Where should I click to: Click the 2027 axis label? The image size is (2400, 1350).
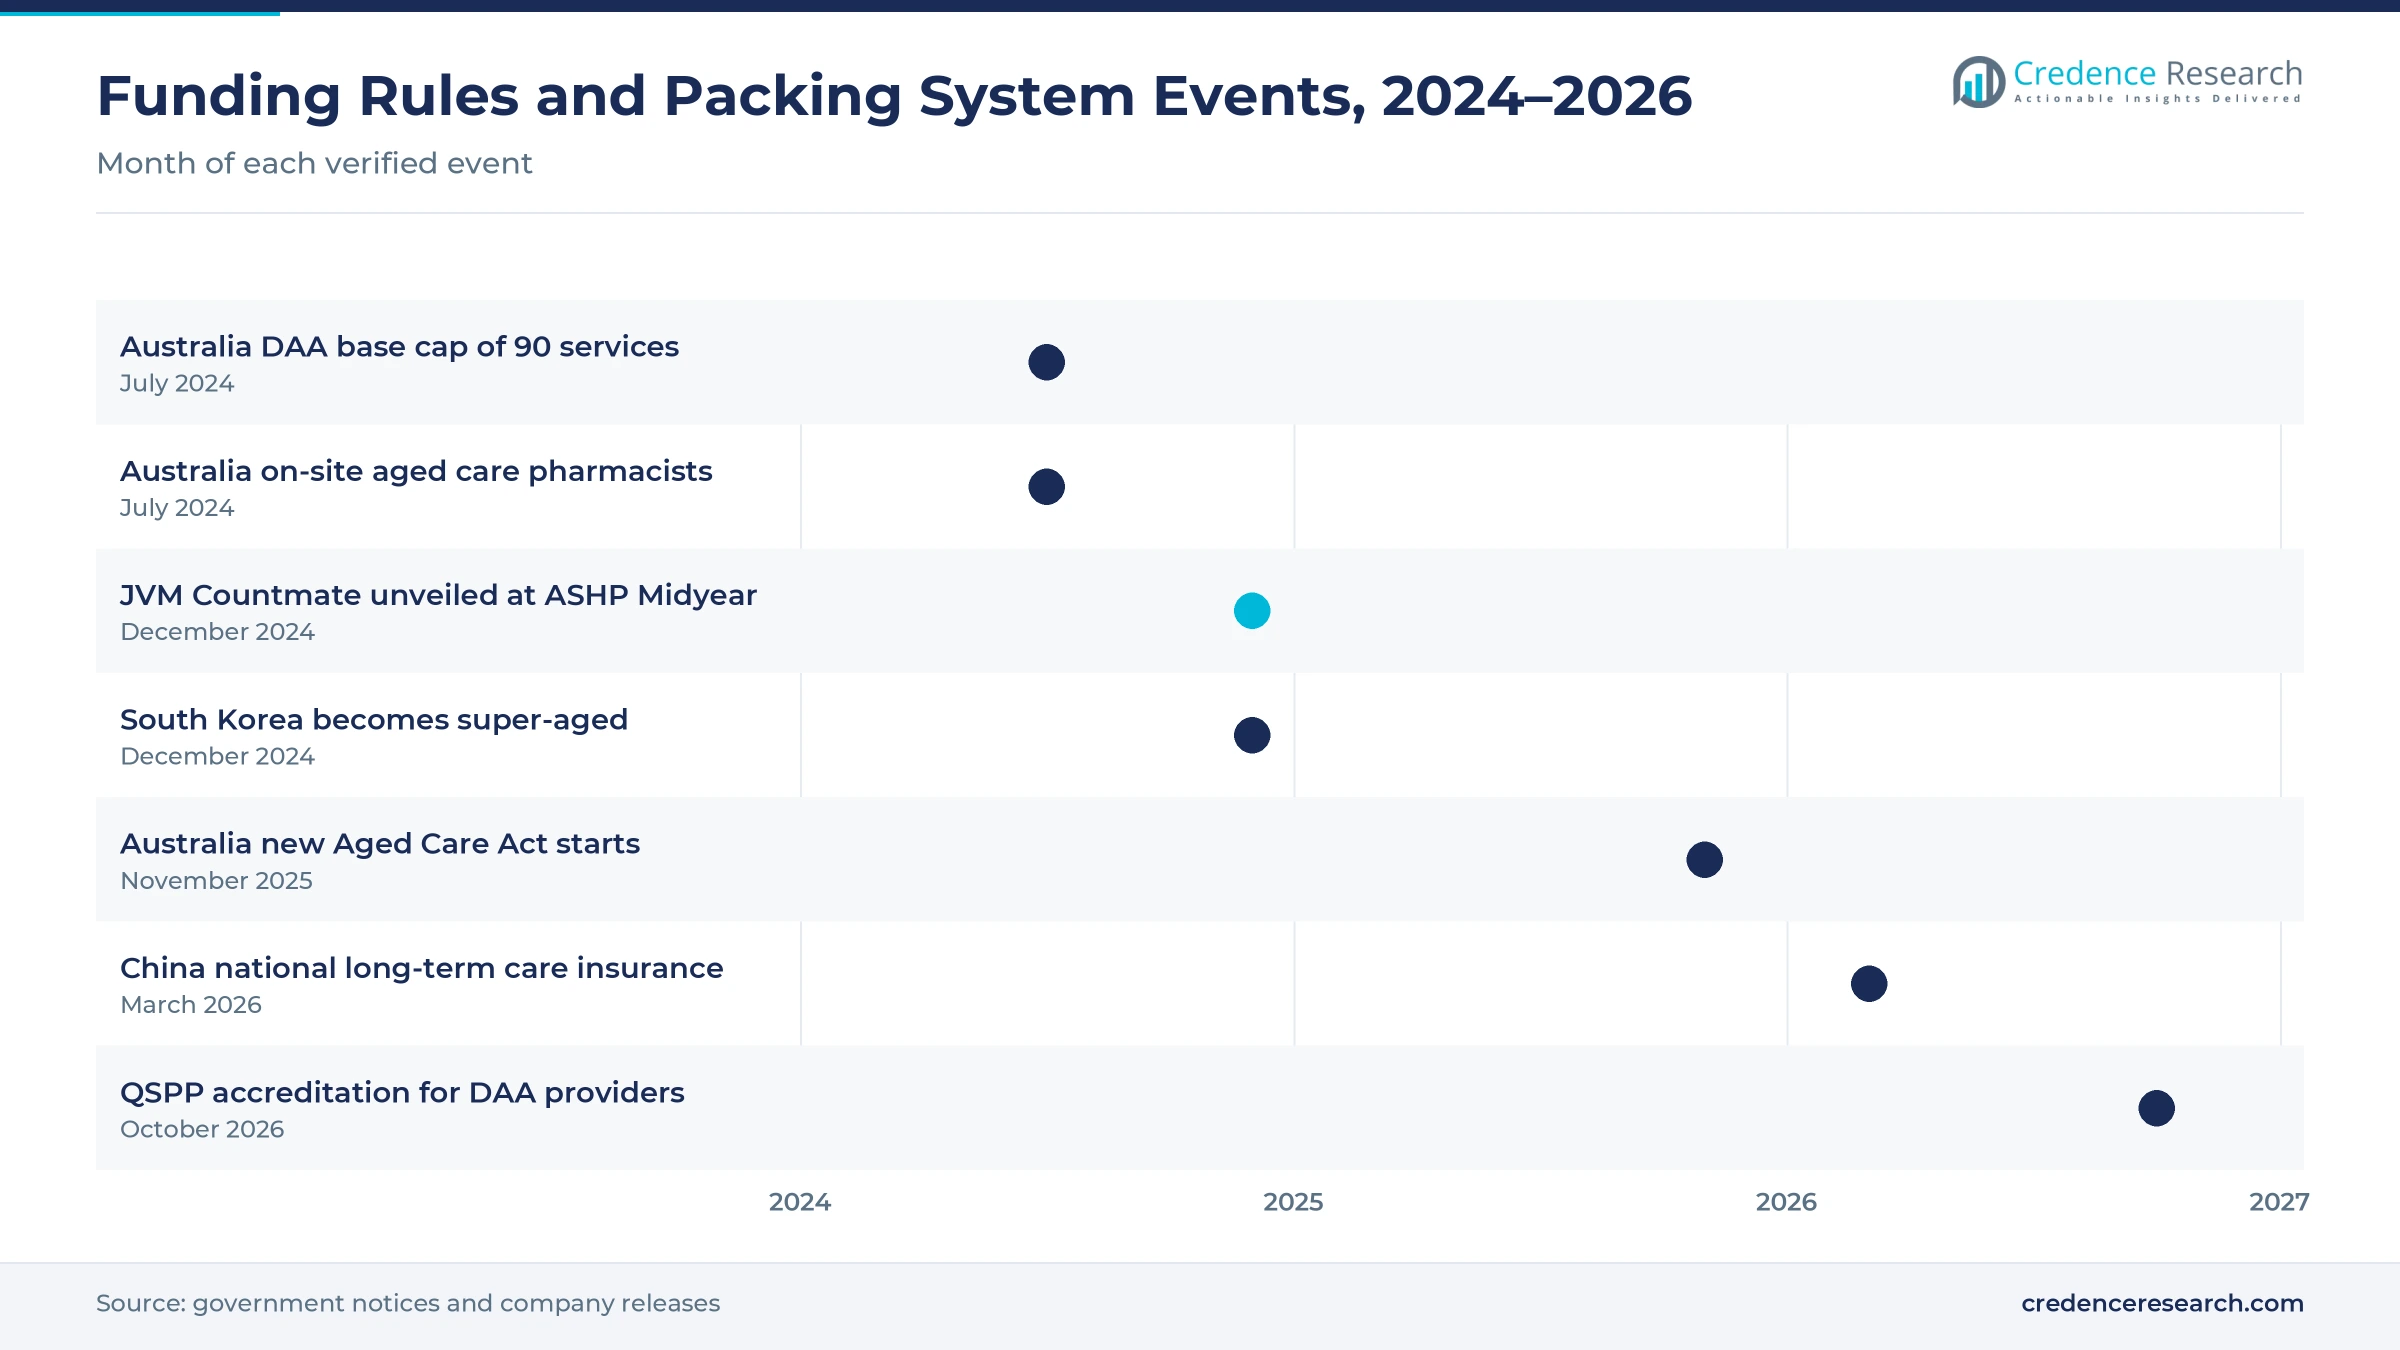tap(2279, 1202)
